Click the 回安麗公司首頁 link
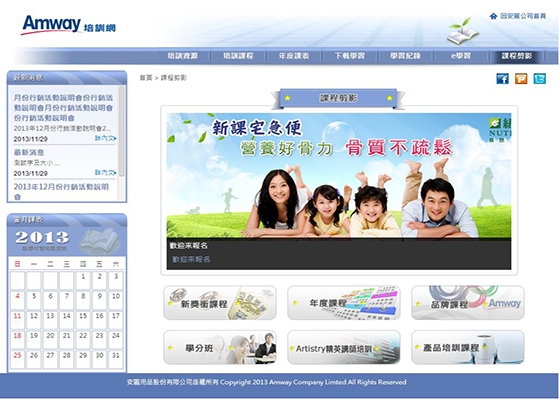 pyautogui.click(x=523, y=16)
